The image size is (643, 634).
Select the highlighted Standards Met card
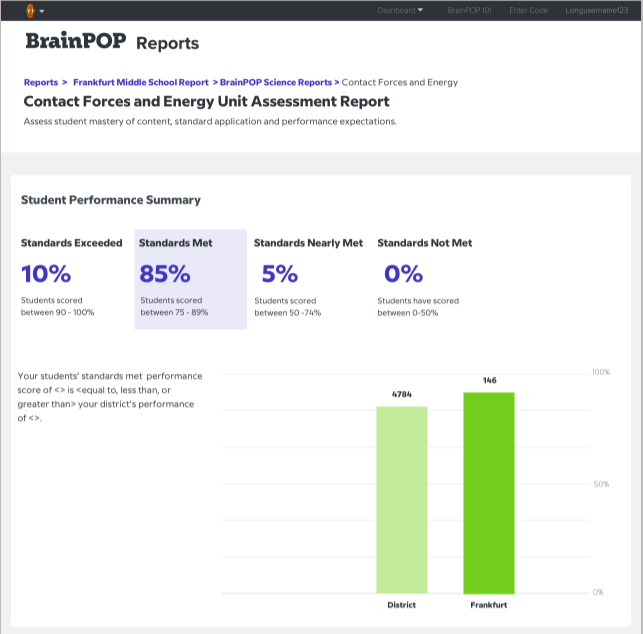pyautogui.click(x=190, y=278)
